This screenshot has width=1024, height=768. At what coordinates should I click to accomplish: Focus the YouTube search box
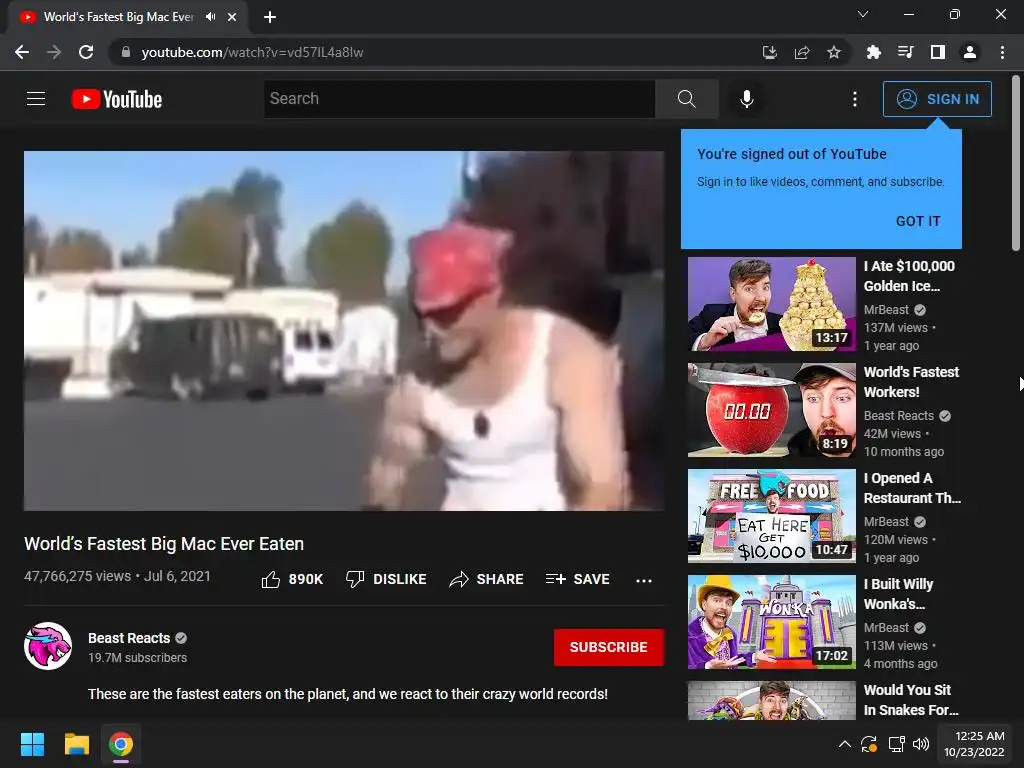point(459,99)
